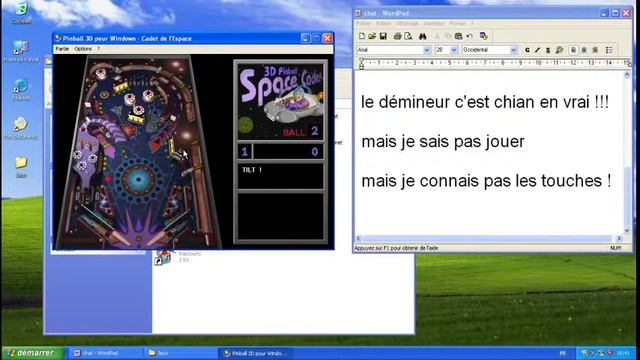Click the Paste clipboard icon in WordPad
Image resolution: width=640 pixels, height=360 pixels.
pyautogui.click(x=458, y=36)
